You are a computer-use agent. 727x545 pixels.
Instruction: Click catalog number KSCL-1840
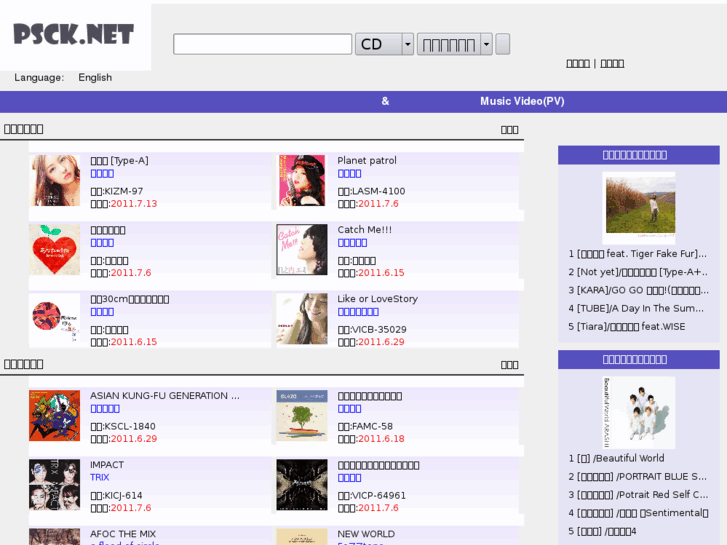tap(129, 426)
